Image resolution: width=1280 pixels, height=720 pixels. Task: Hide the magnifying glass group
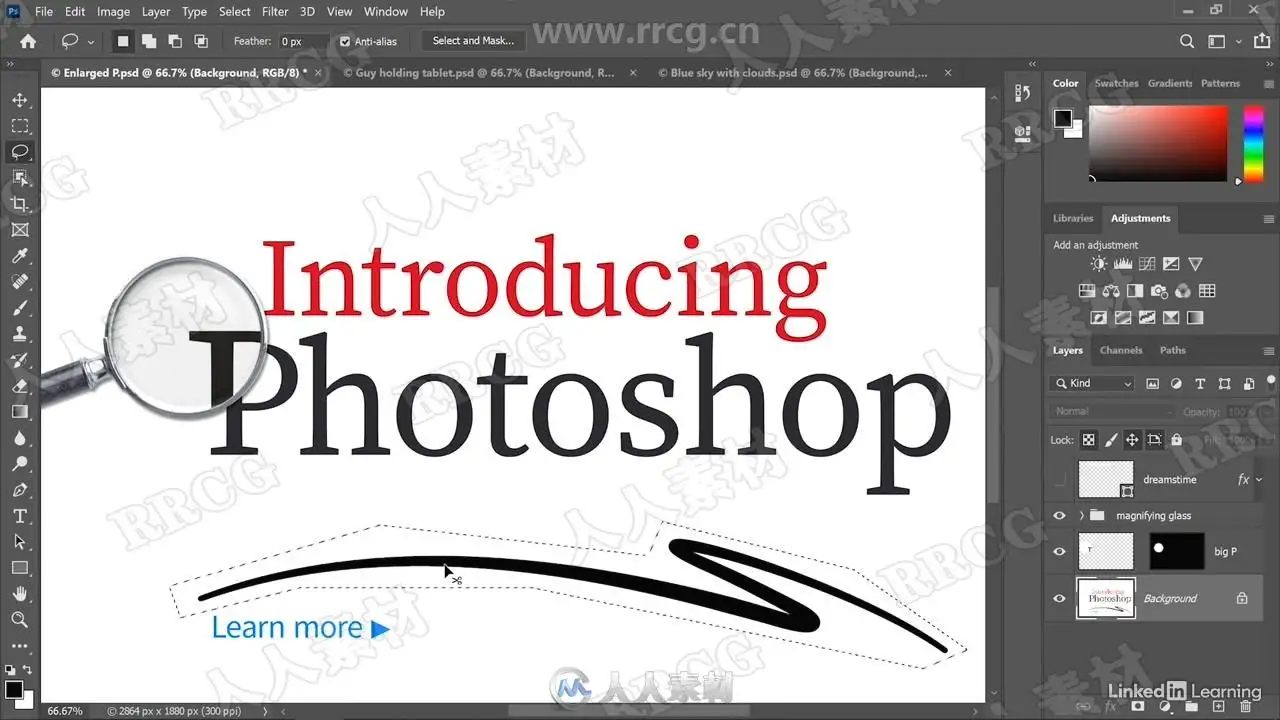click(1059, 516)
